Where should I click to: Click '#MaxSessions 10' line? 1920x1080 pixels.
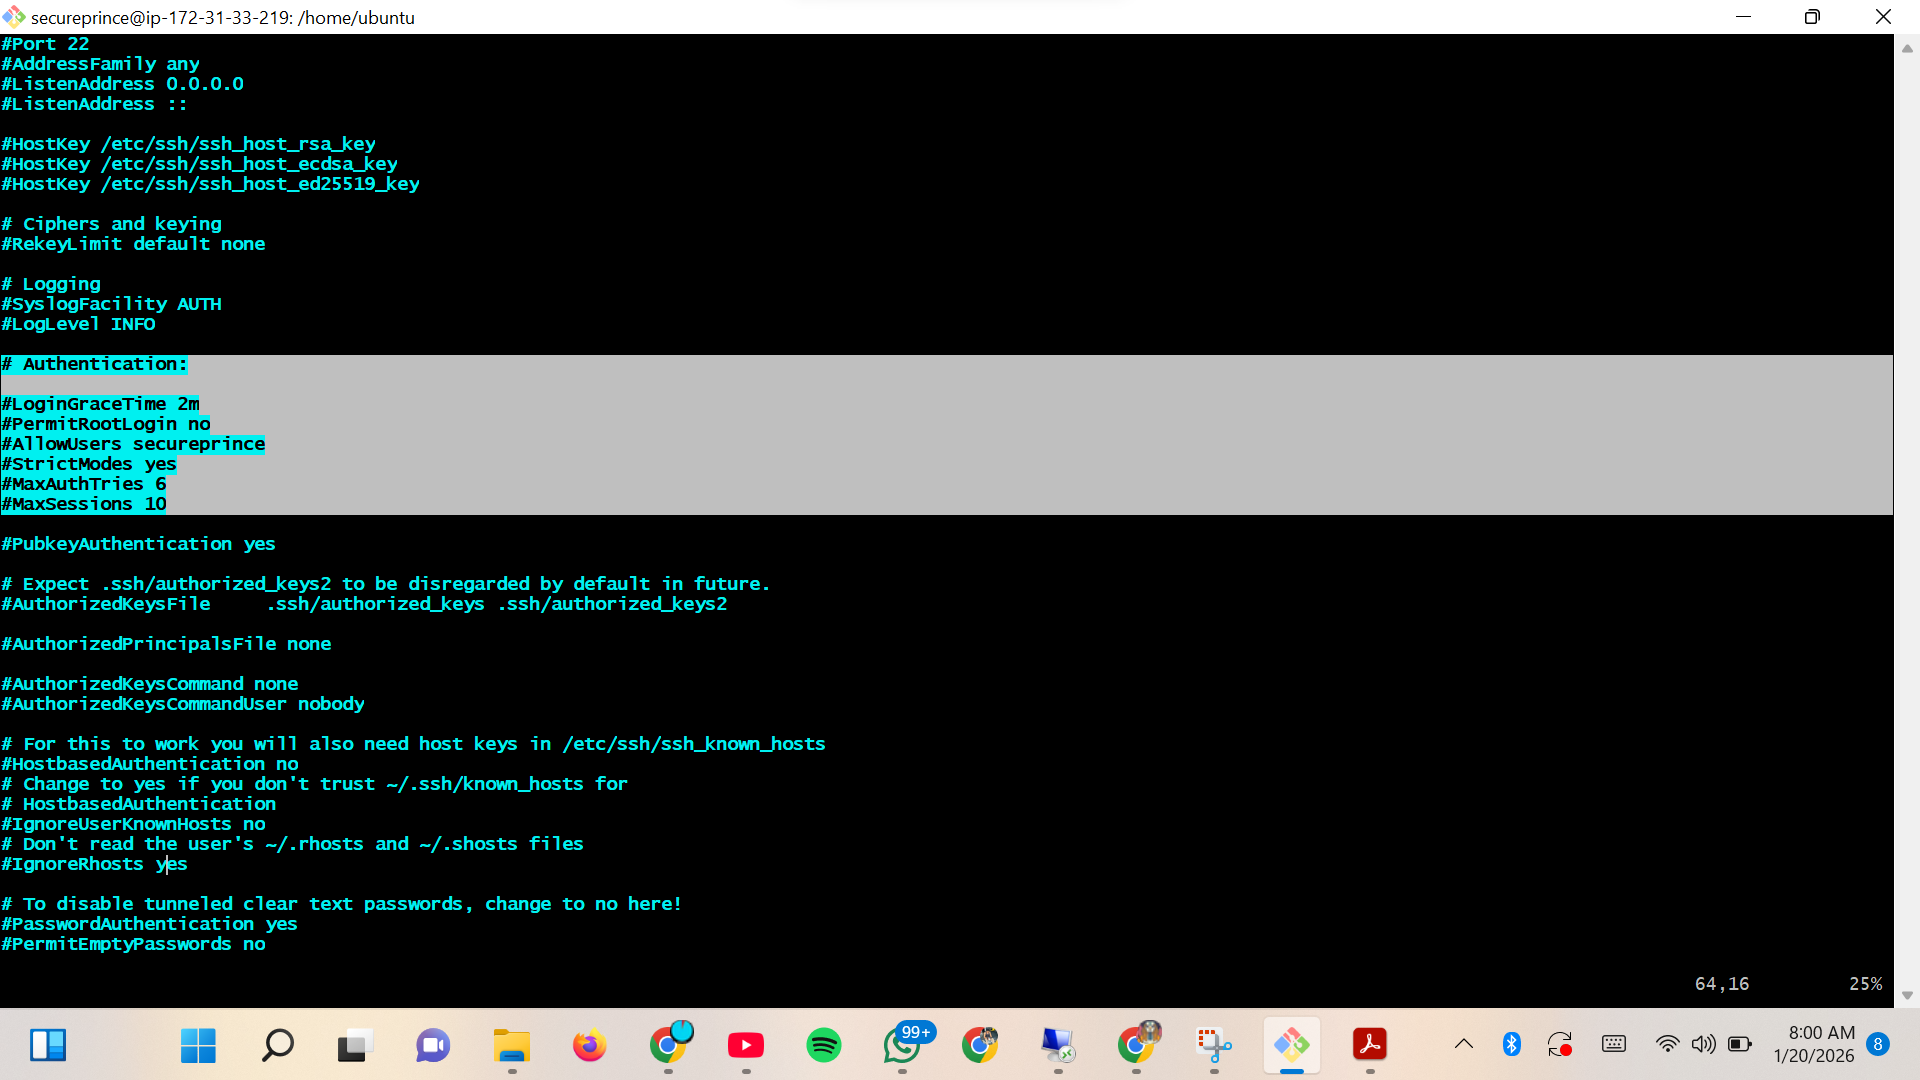pos(84,504)
